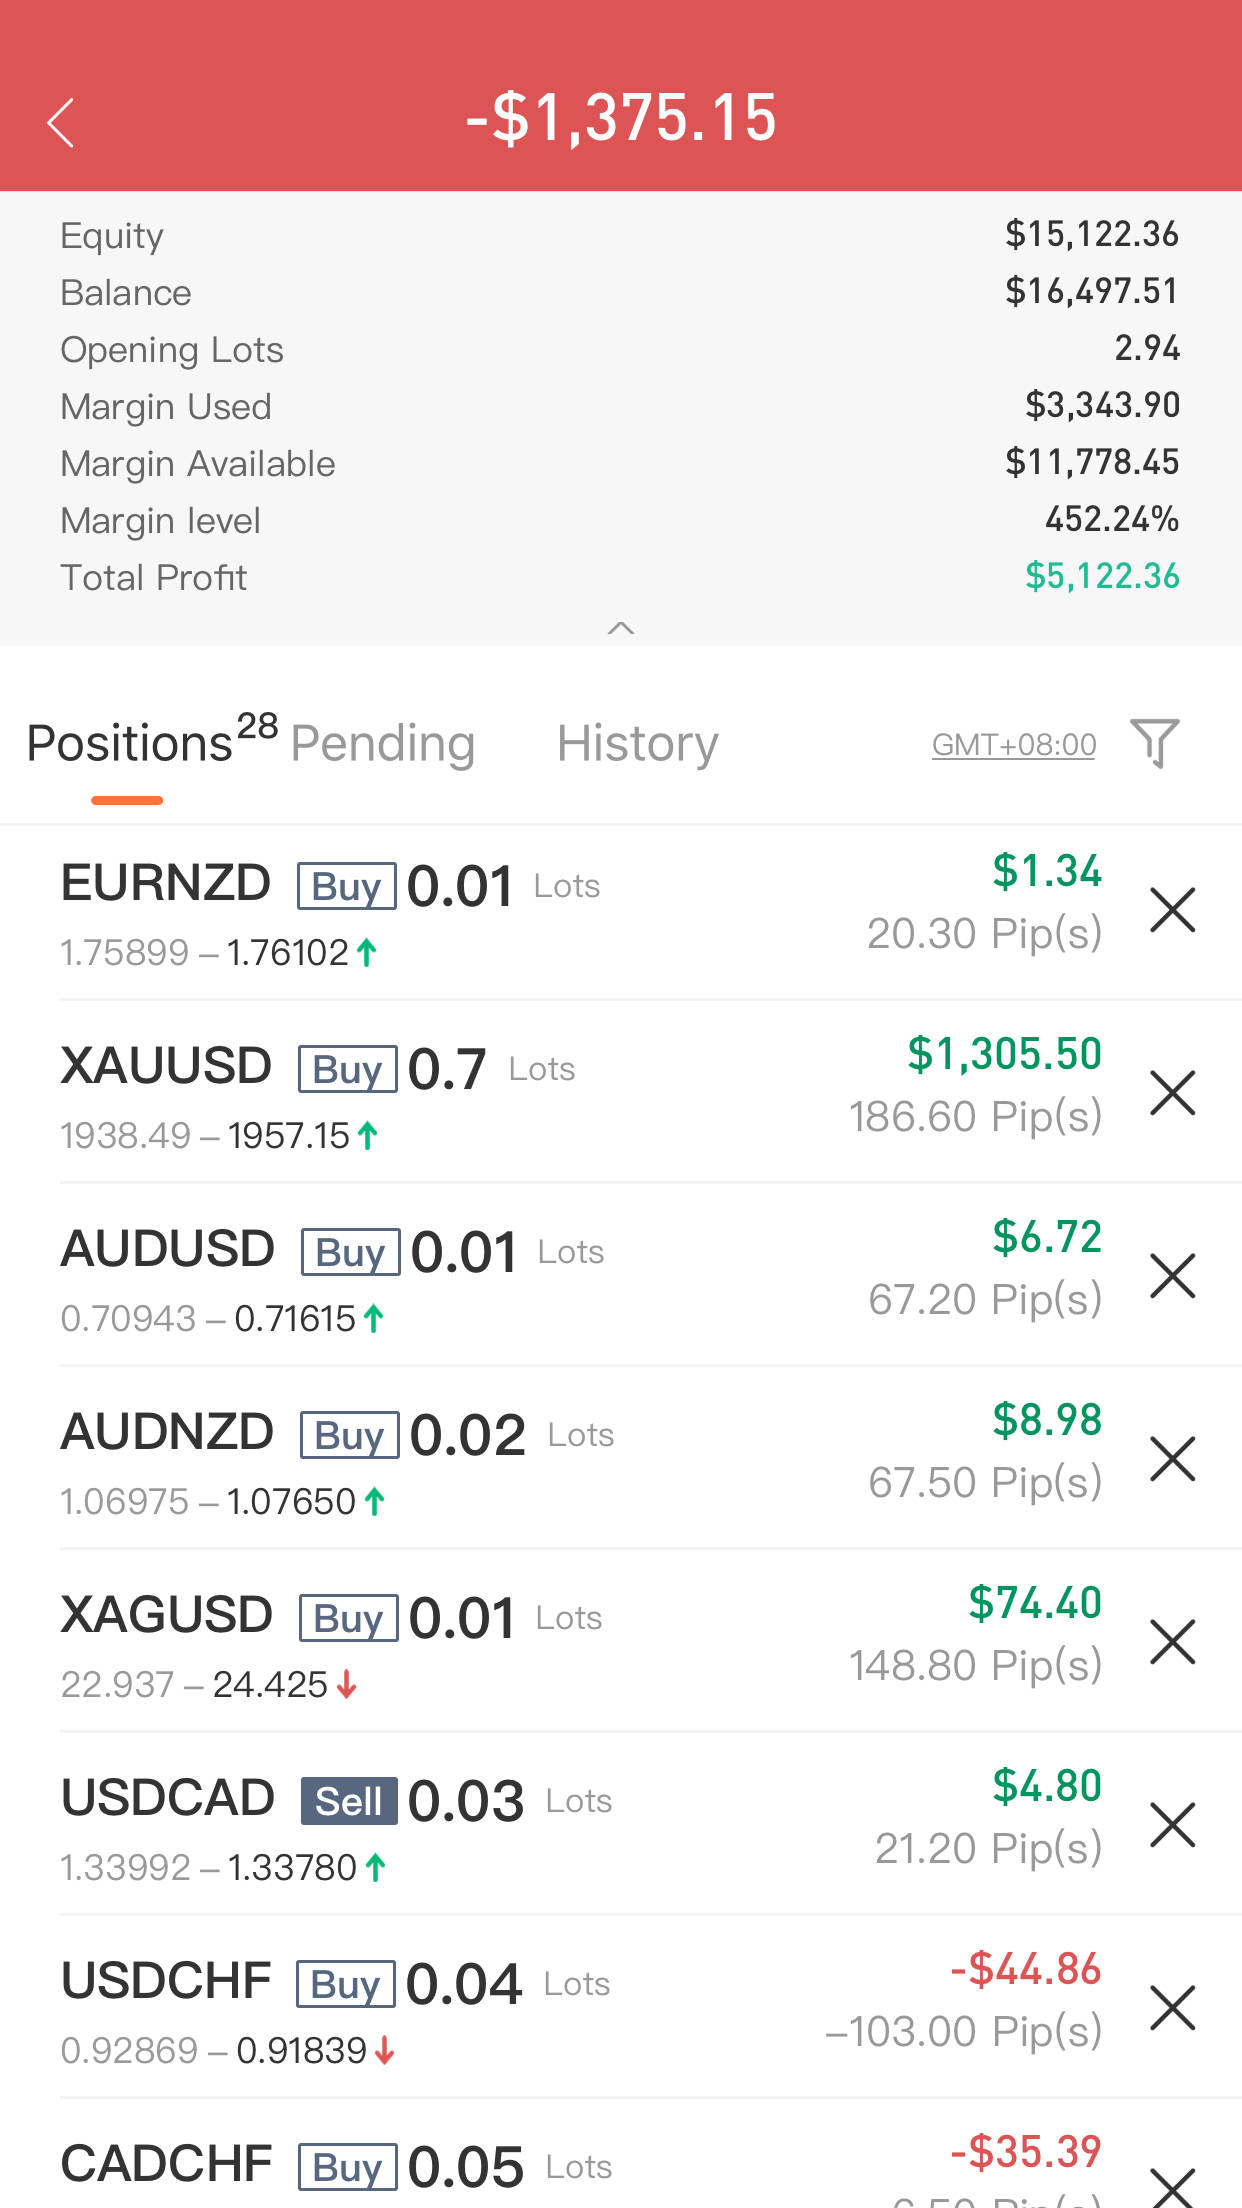The width and height of the screenshot is (1242, 2208).
Task: Open the History tab
Action: [637, 744]
